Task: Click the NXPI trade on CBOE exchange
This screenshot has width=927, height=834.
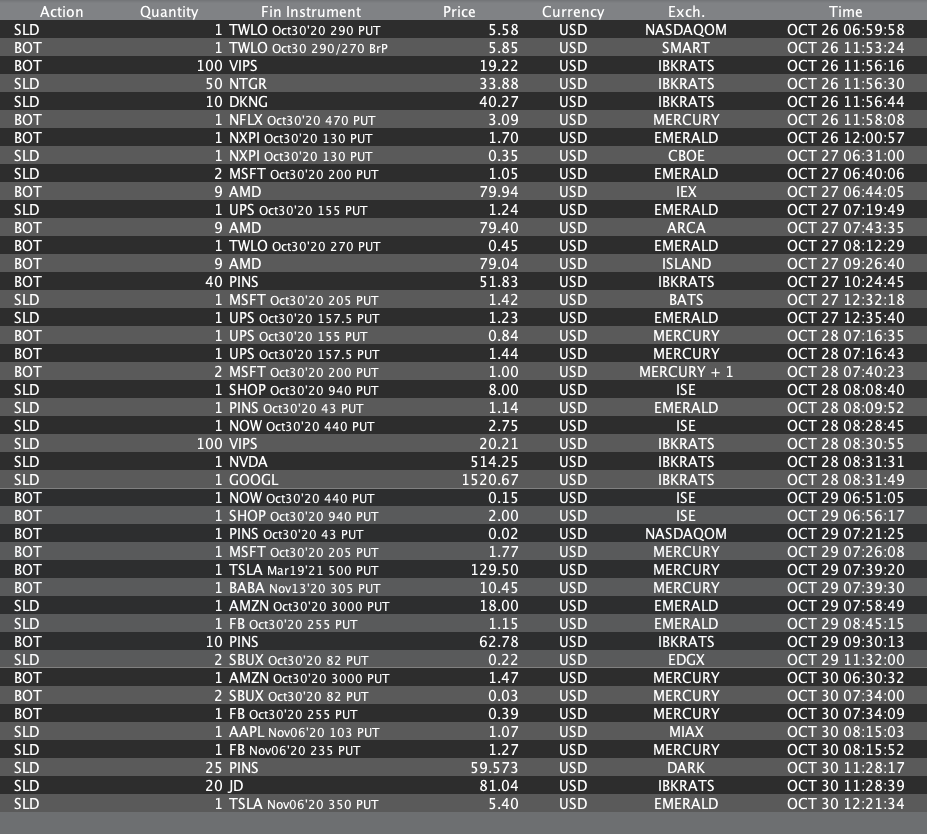Action: pyautogui.click(x=464, y=156)
